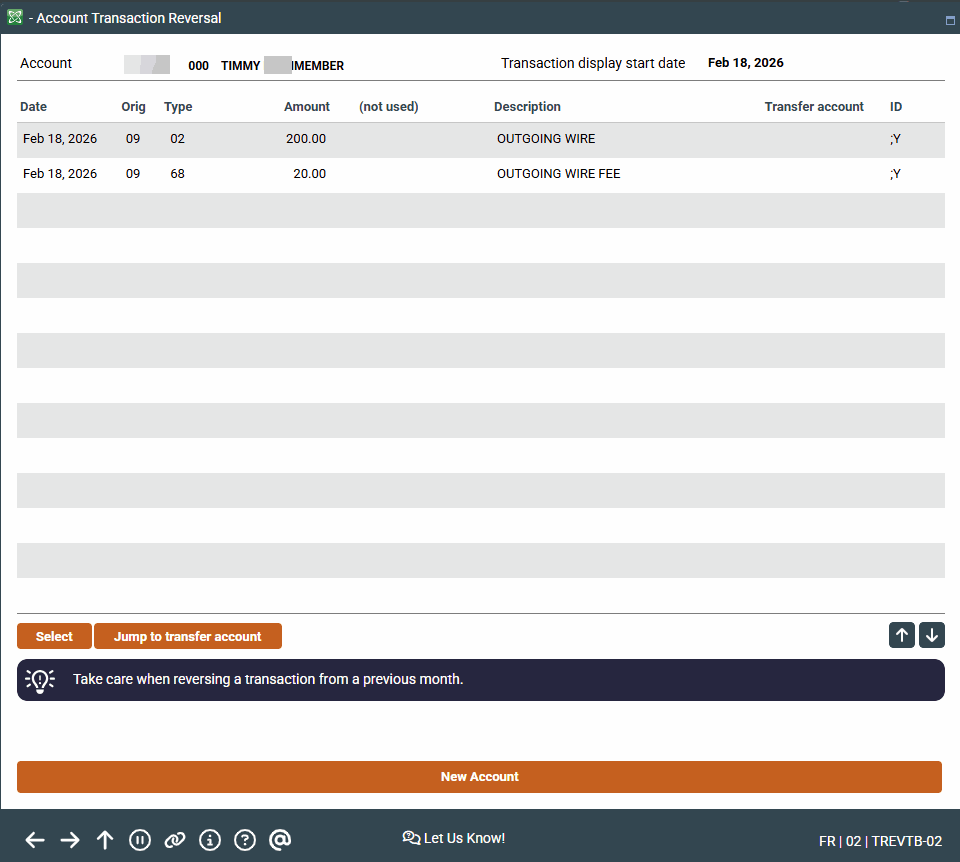Click the application icon in title bar
The height and width of the screenshot is (862, 960).
tap(15, 17)
